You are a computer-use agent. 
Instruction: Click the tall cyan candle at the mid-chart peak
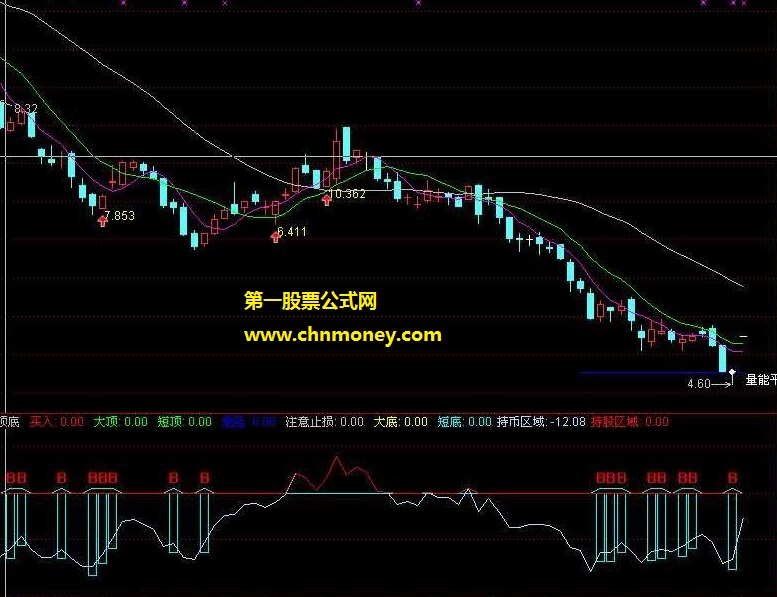click(x=346, y=144)
